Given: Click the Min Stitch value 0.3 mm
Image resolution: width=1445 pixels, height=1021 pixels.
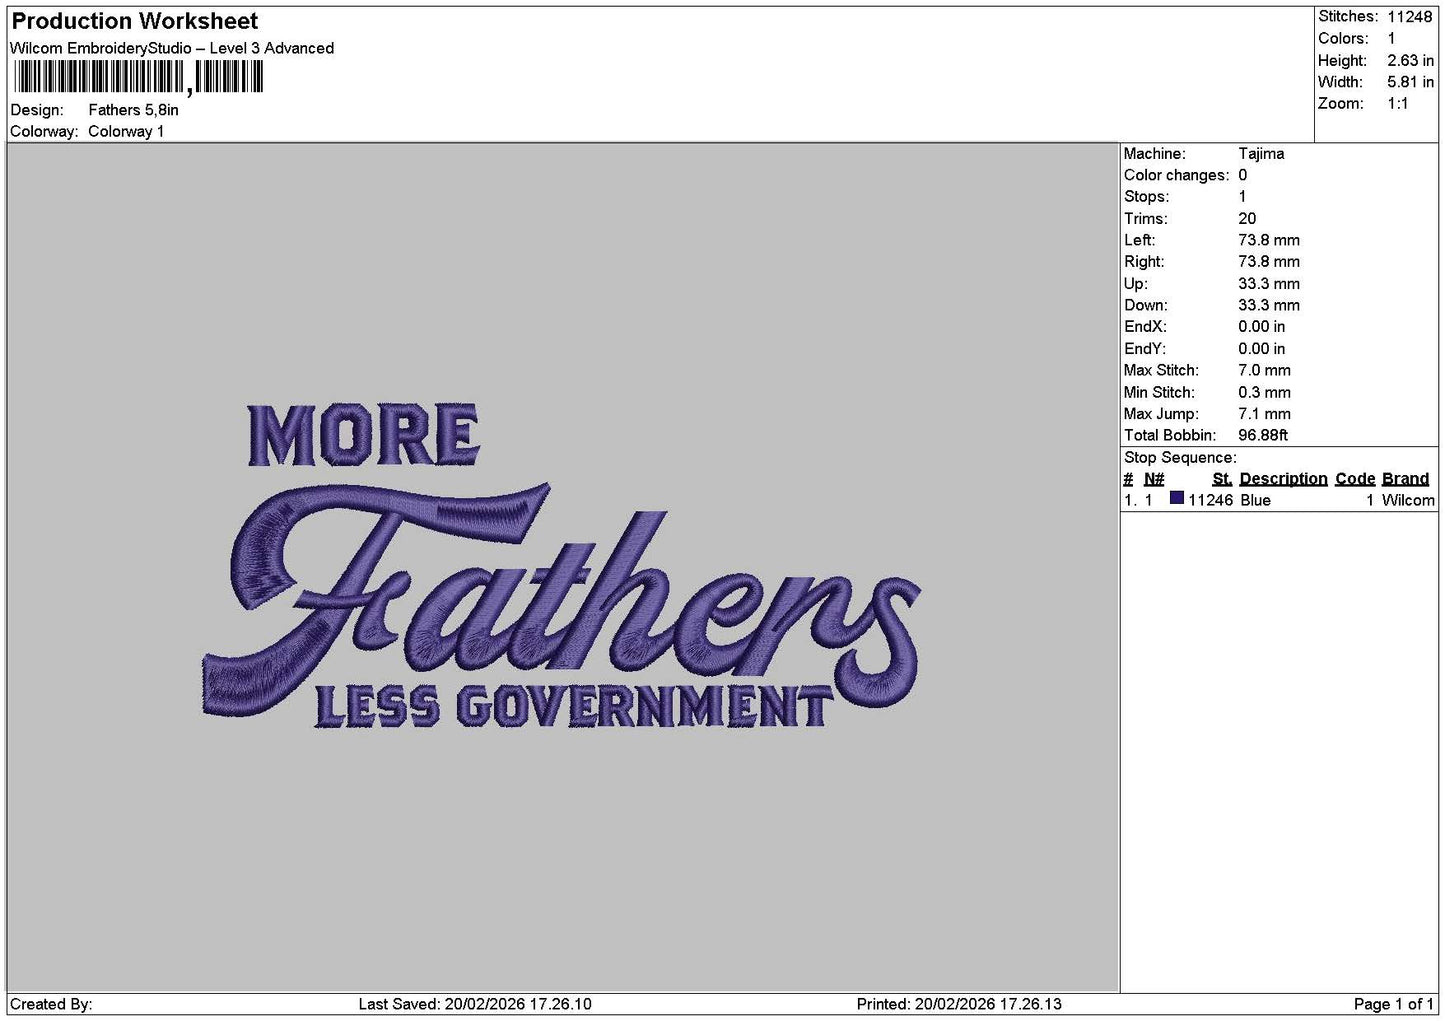Looking at the screenshot, I should coord(1264,393).
